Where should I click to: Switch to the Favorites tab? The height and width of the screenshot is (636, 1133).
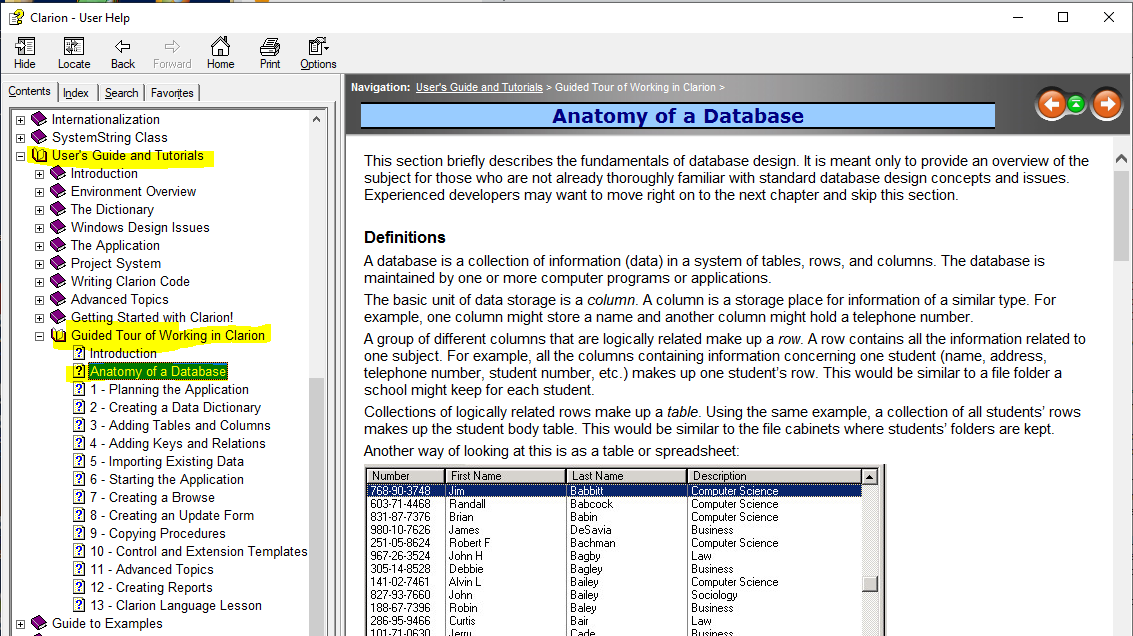pyautogui.click(x=172, y=93)
